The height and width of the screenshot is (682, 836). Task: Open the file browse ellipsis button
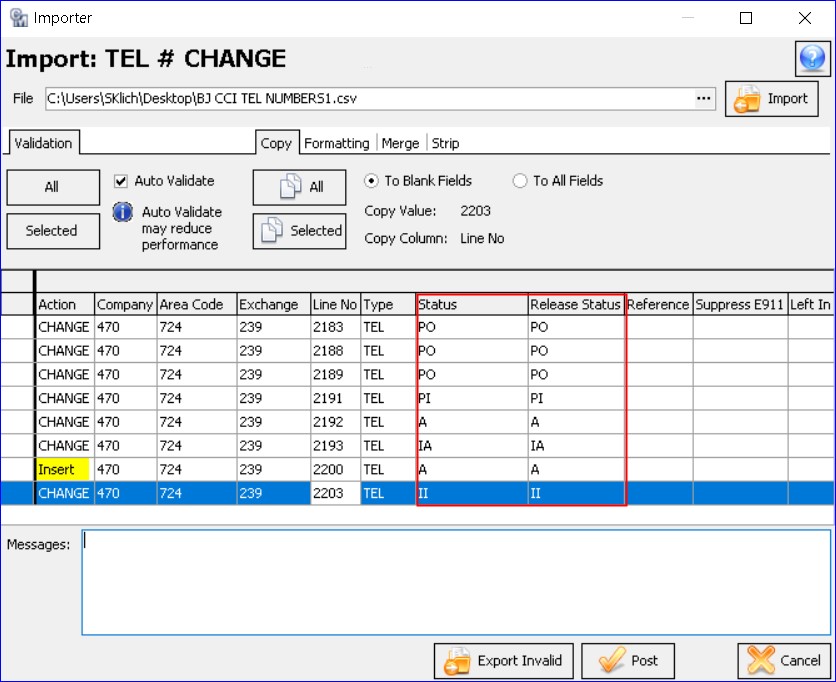tap(704, 98)
